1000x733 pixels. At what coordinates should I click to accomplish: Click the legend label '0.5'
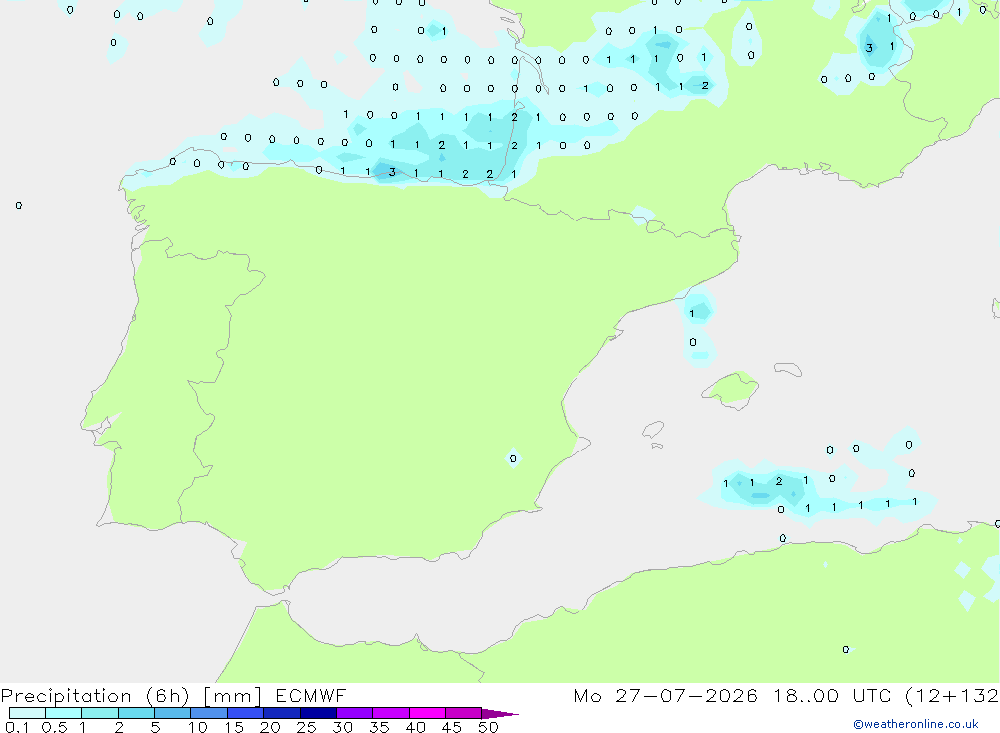[54, 727]
